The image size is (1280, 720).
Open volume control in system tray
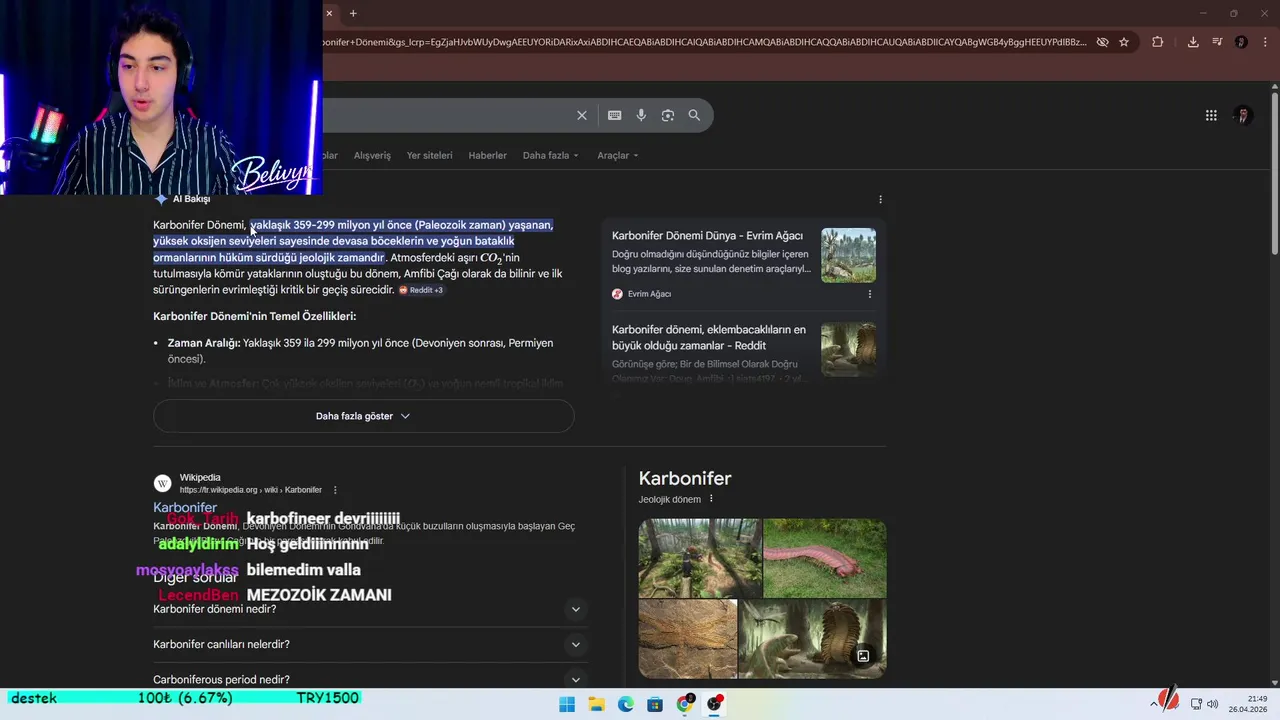pyautogui.click(x=1213, y=704)
